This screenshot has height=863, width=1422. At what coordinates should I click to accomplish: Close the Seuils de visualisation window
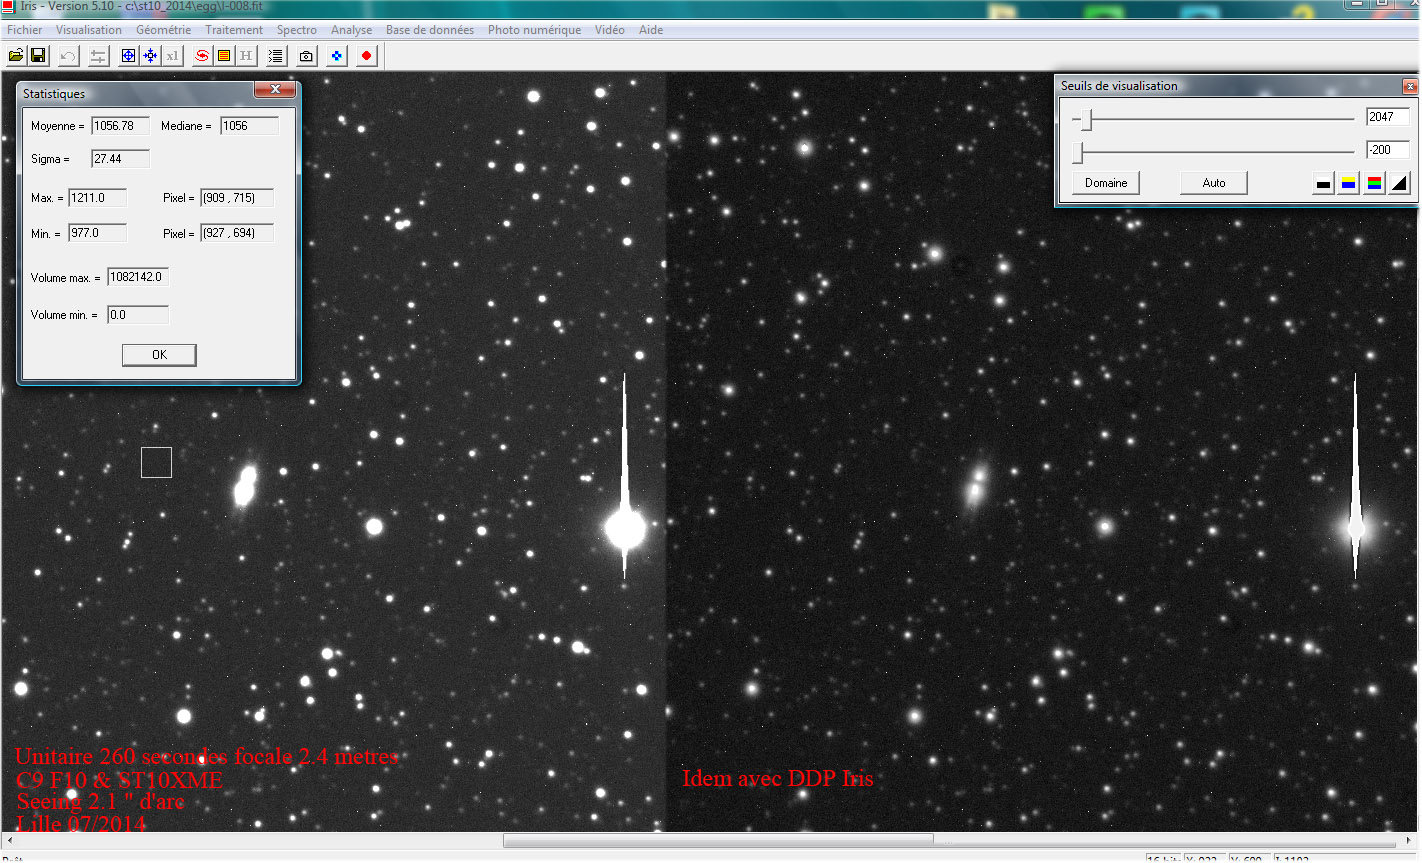tap(1410, 86)
